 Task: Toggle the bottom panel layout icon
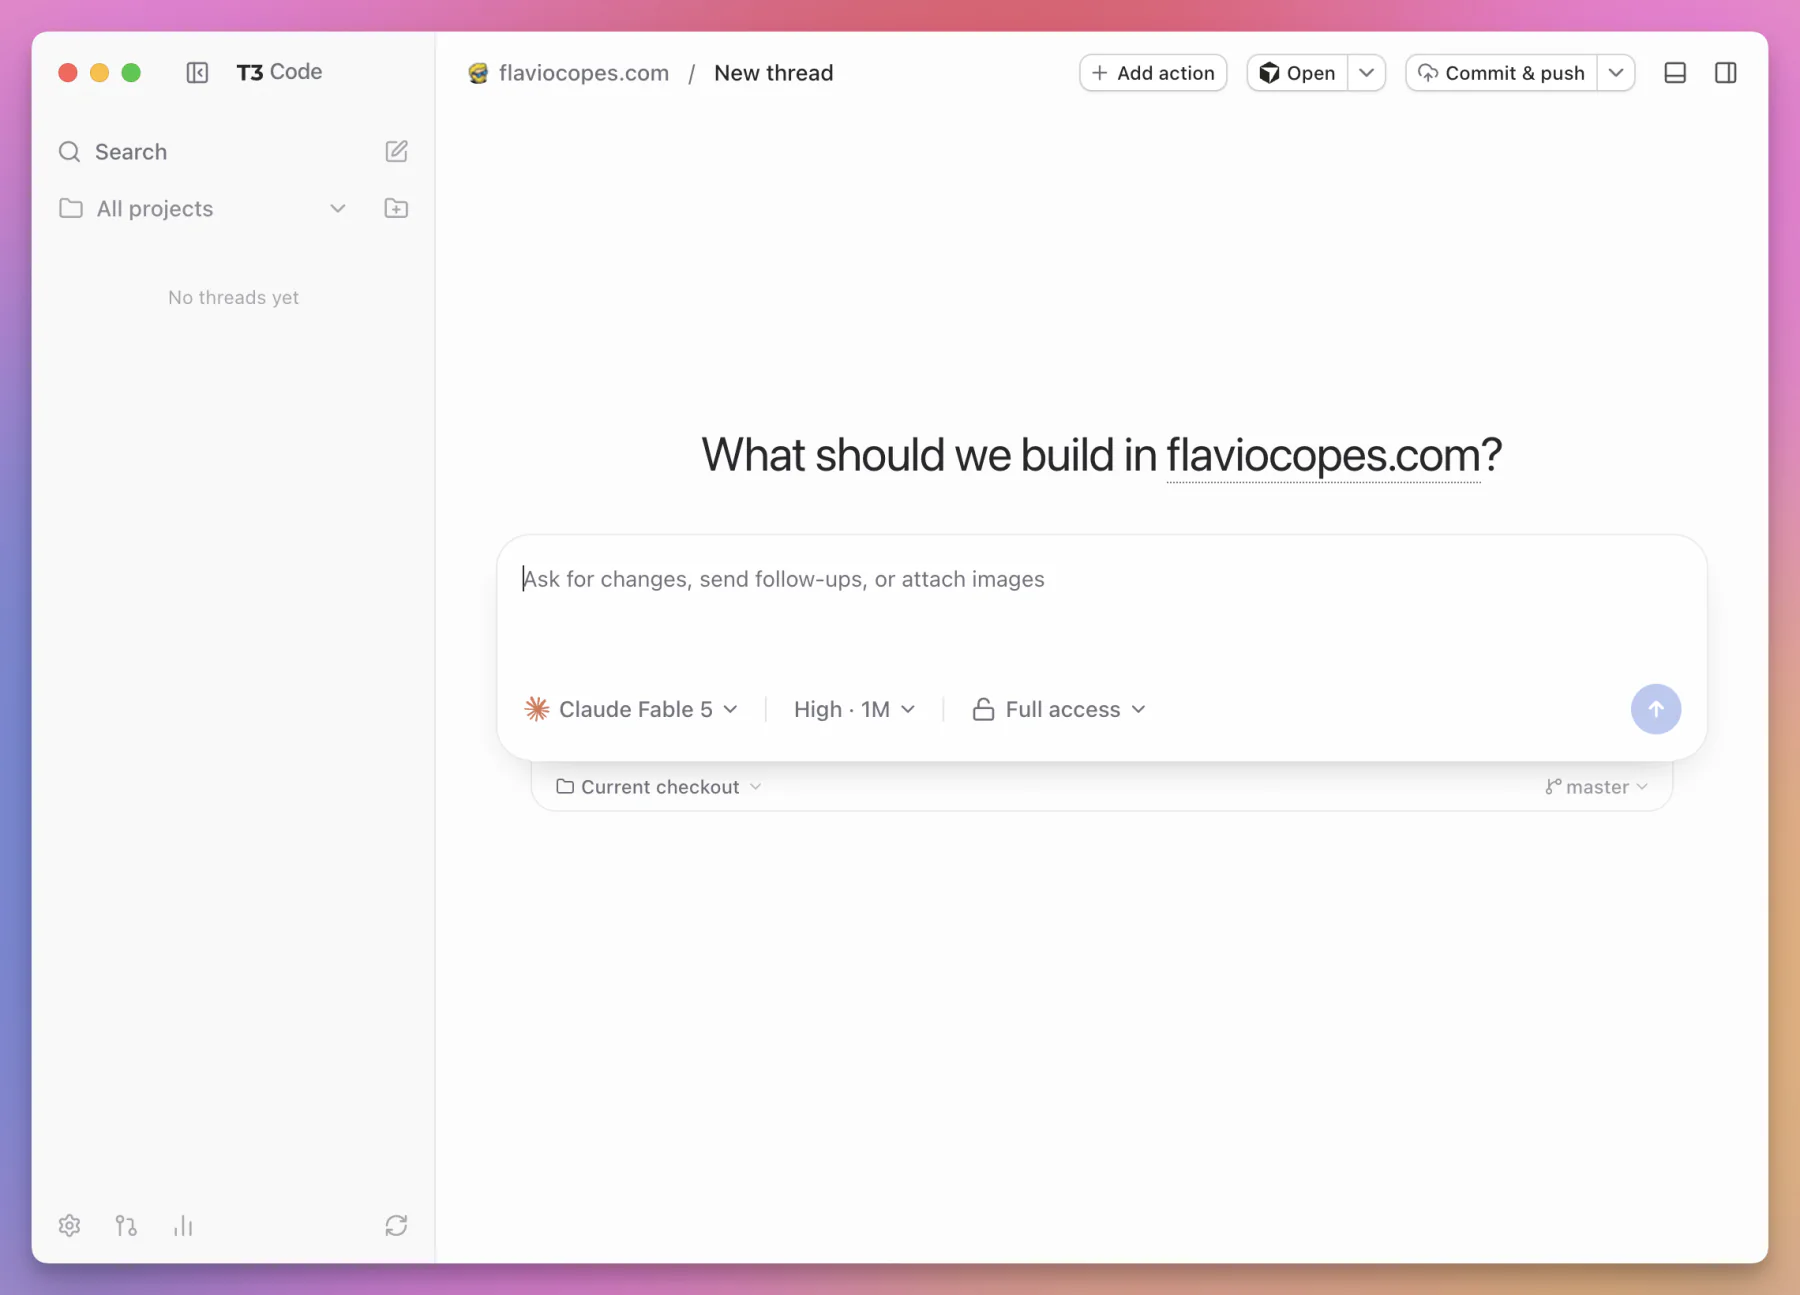[x=1675, y=73]
